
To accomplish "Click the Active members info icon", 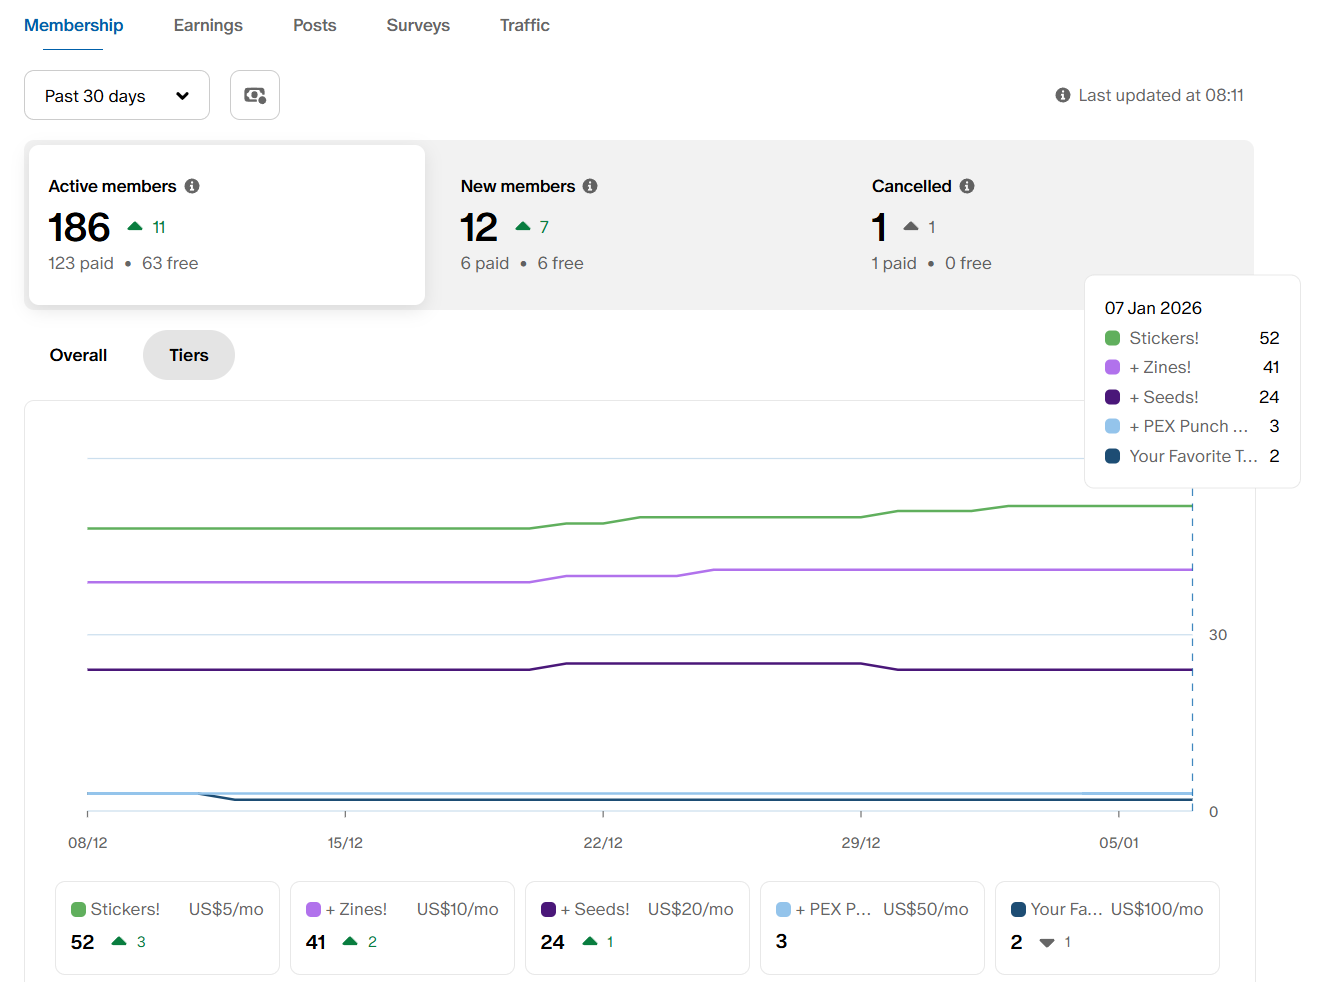I will coord(192,186).
